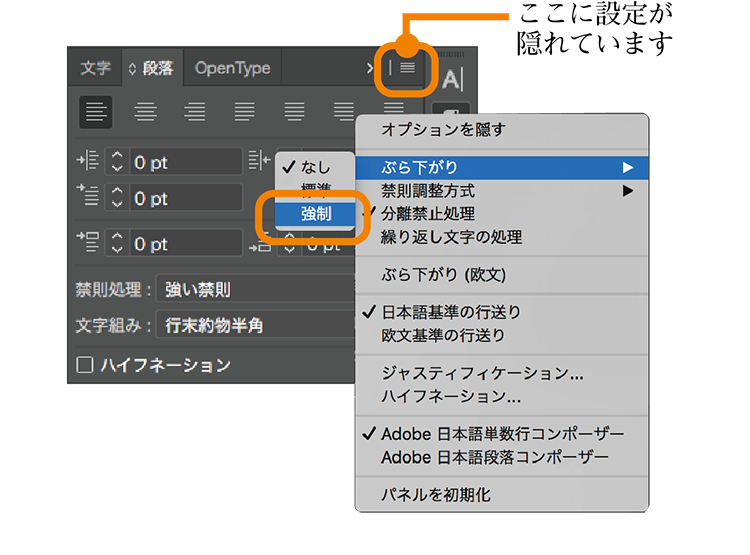Click the left indent stepper arrows
Viewport: 750px width, 555px height.
coord(117,161)
